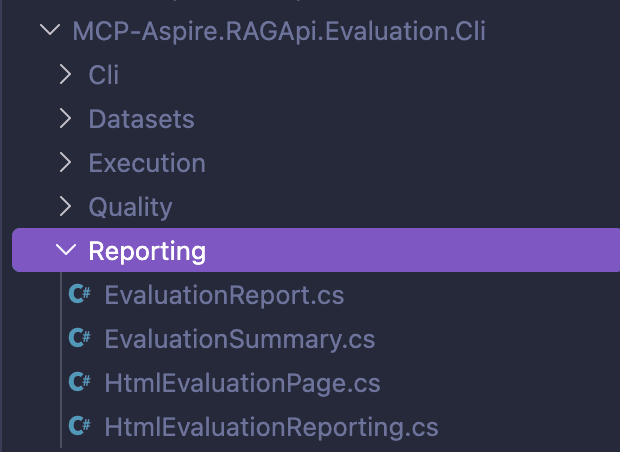
Task: Select the Cli folder label
Action: [104, 74]
